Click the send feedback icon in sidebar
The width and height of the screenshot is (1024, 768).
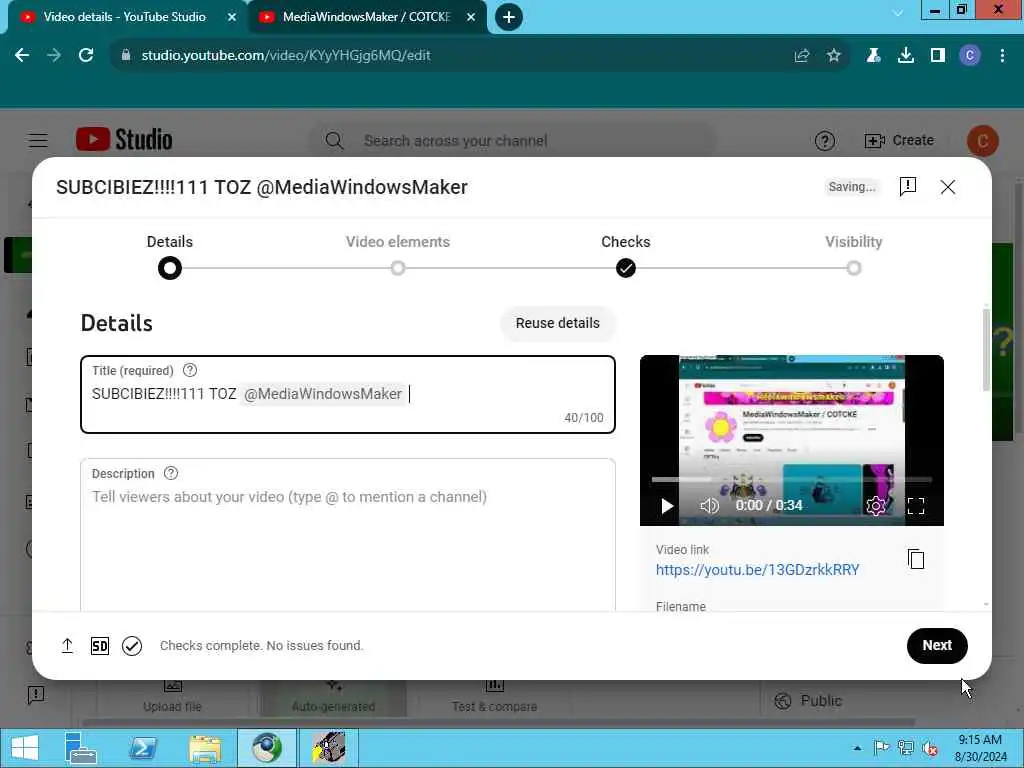click(x=36, y=695)
